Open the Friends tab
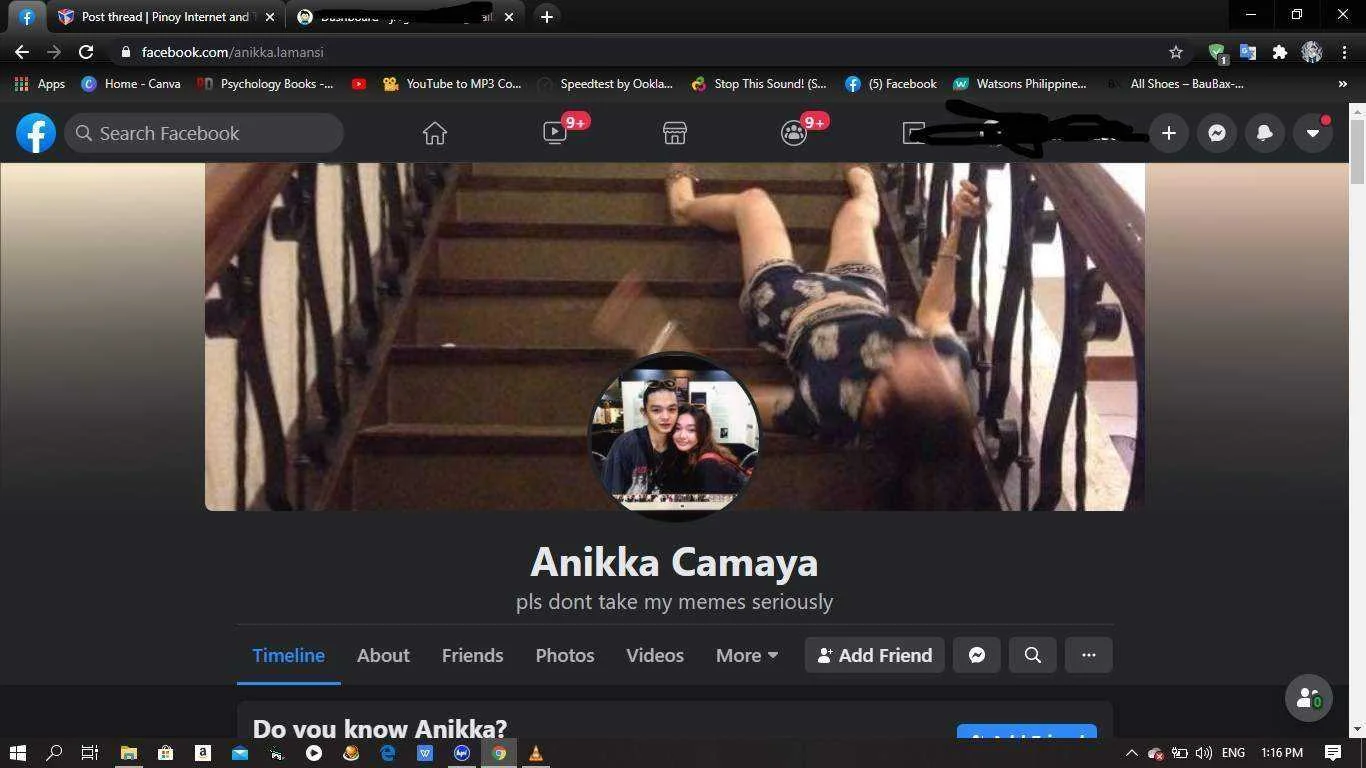The width and height of the screenshot is (1366, 768). tap(472, 655)
